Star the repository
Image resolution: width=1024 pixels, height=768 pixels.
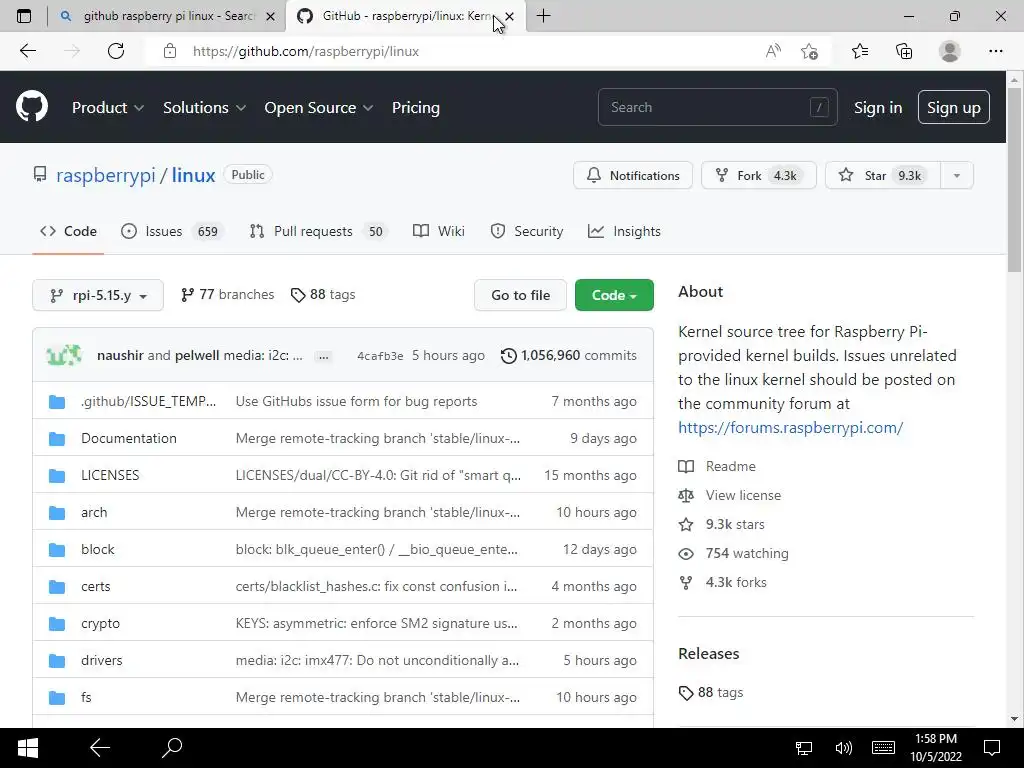point(883,176)
